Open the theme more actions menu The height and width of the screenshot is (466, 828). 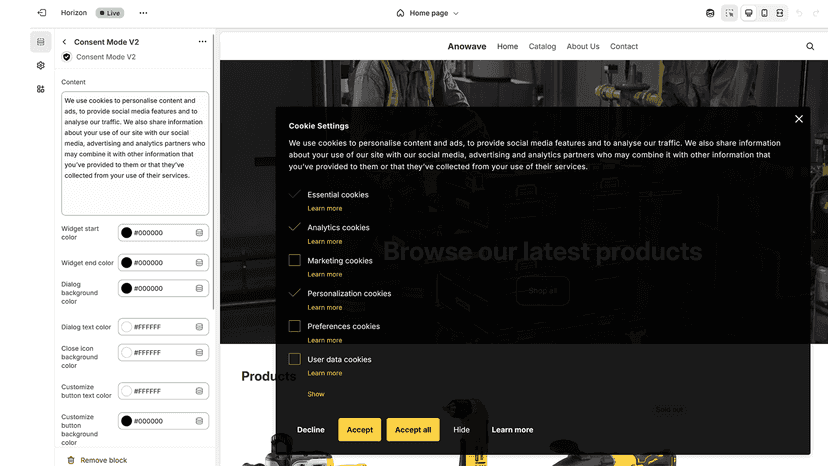[x=143, y=13]
